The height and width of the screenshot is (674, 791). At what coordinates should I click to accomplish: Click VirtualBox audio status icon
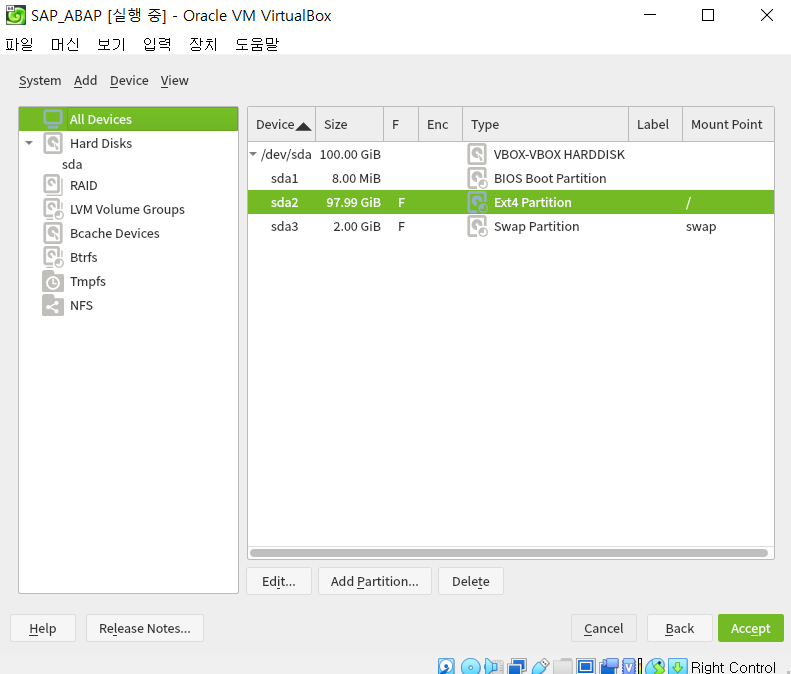click(x=493, y=666)
